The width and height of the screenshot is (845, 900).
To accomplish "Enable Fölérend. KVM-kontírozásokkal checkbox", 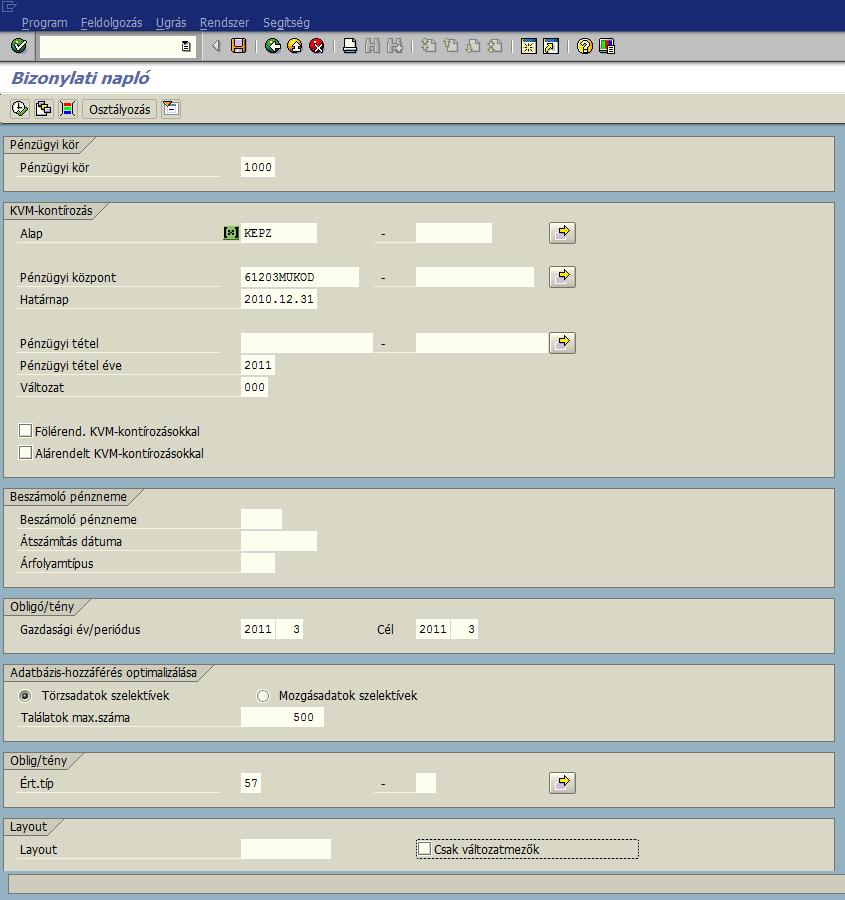I will [x=25, y=430].
